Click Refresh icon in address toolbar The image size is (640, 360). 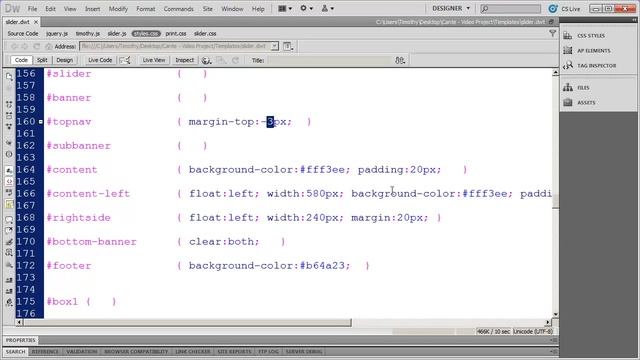coord(37,47)
